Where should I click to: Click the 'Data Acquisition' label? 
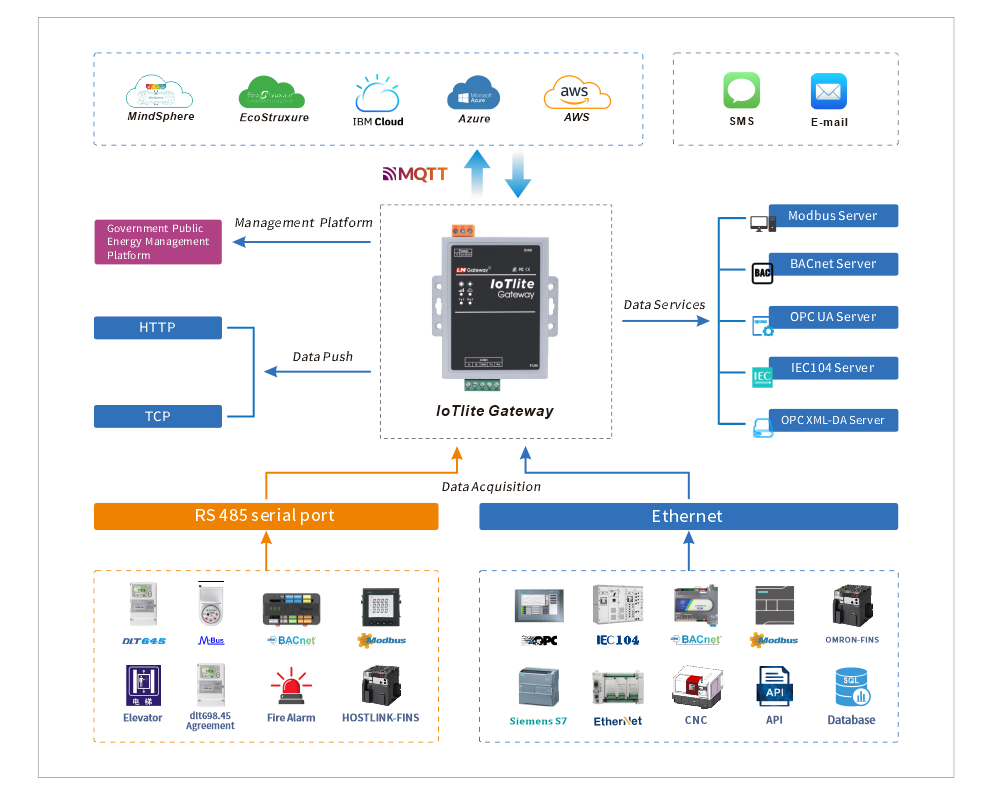(x=491, y=487)
